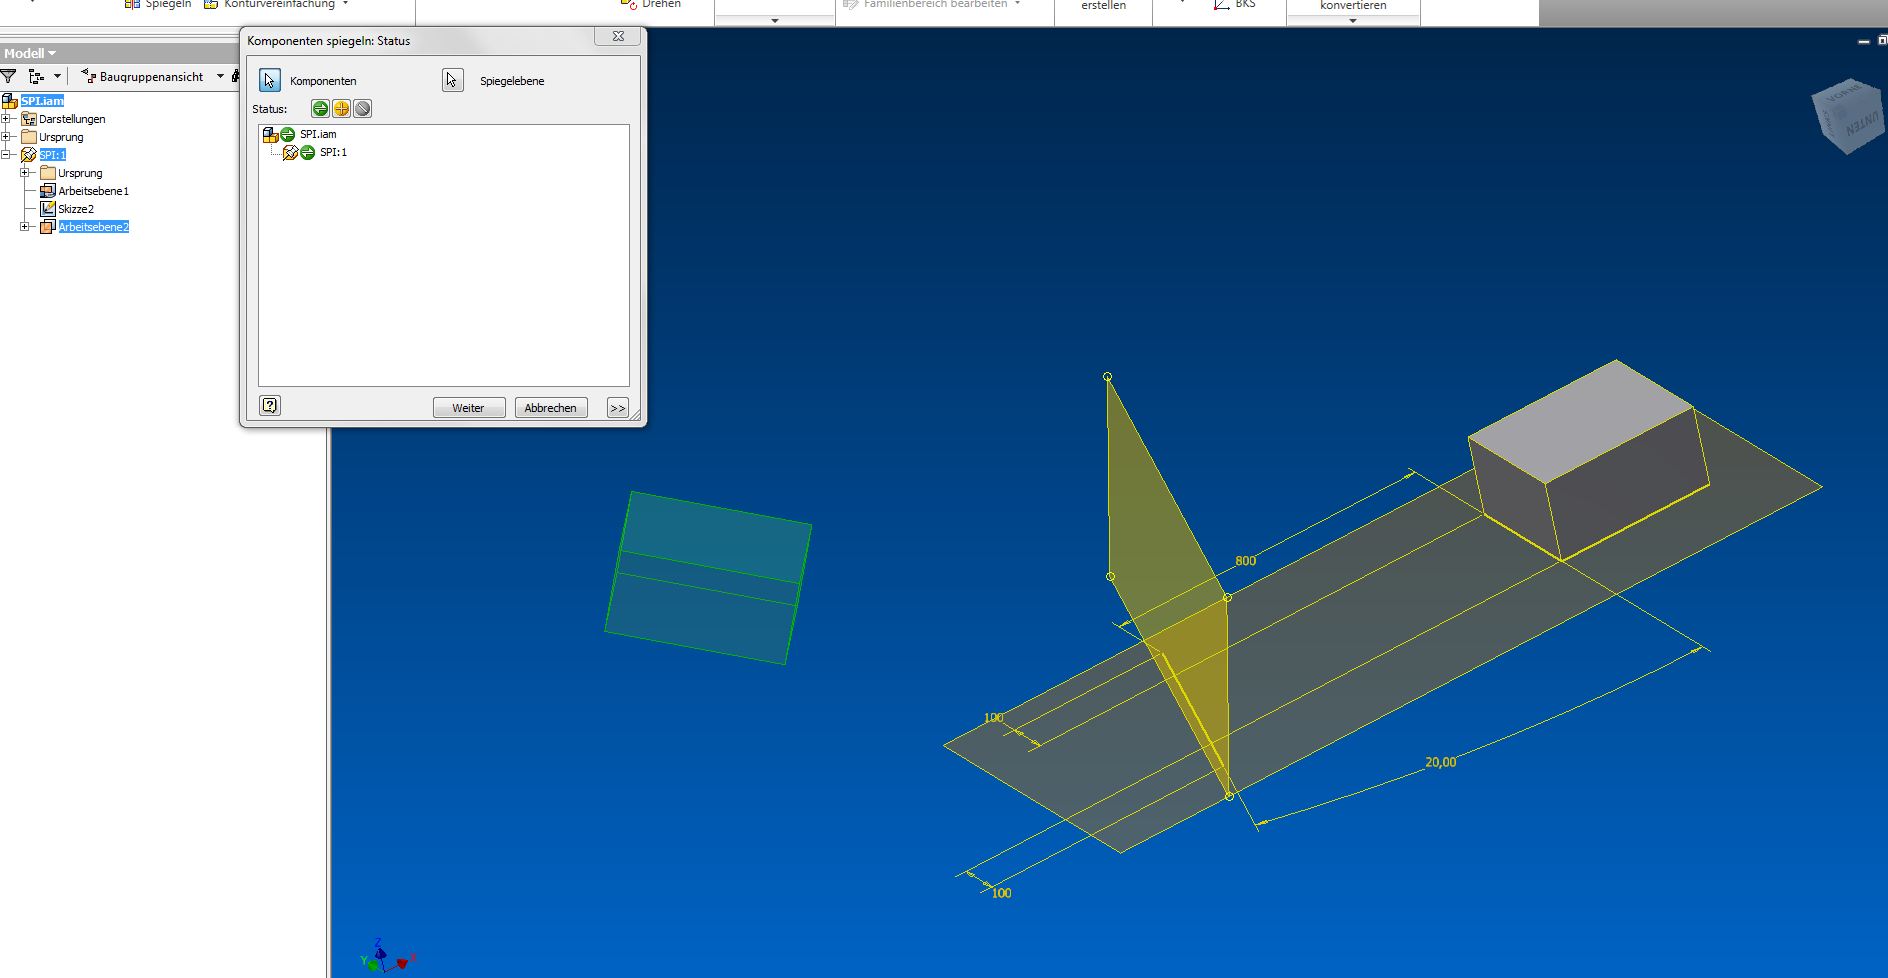Toggle green status icon beside SPI:1 in dialog
The height and width of the screenshot is (978, 1888).
(x=308, y=152)
